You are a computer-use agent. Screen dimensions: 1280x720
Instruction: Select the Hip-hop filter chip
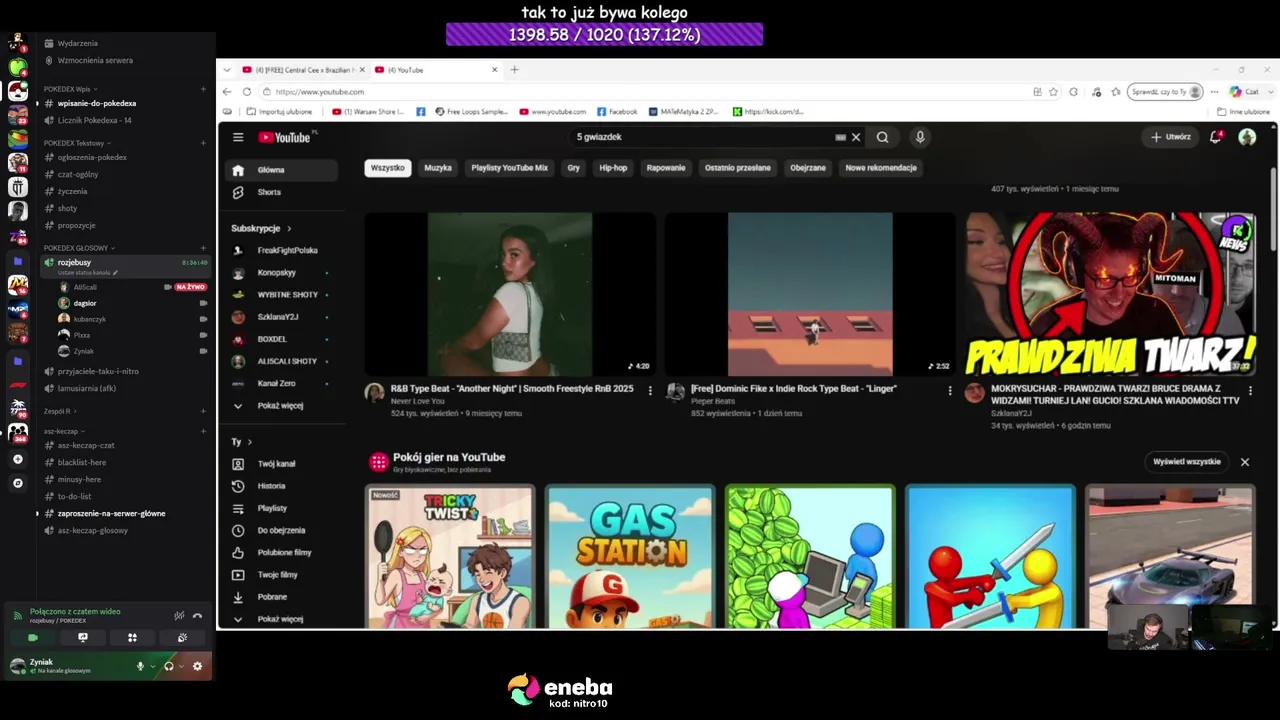(x=613, y=168)
